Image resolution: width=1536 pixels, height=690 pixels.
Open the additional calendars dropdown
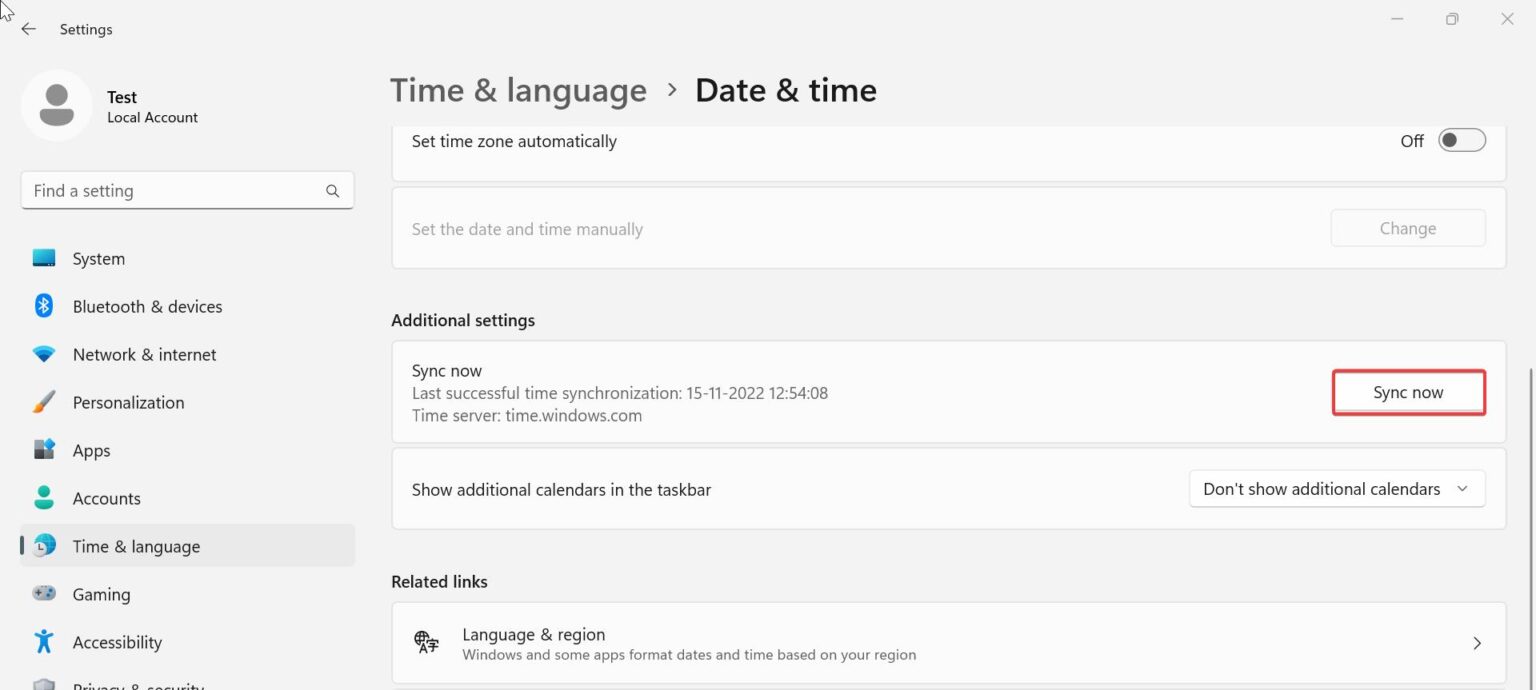pos(1336,489)
